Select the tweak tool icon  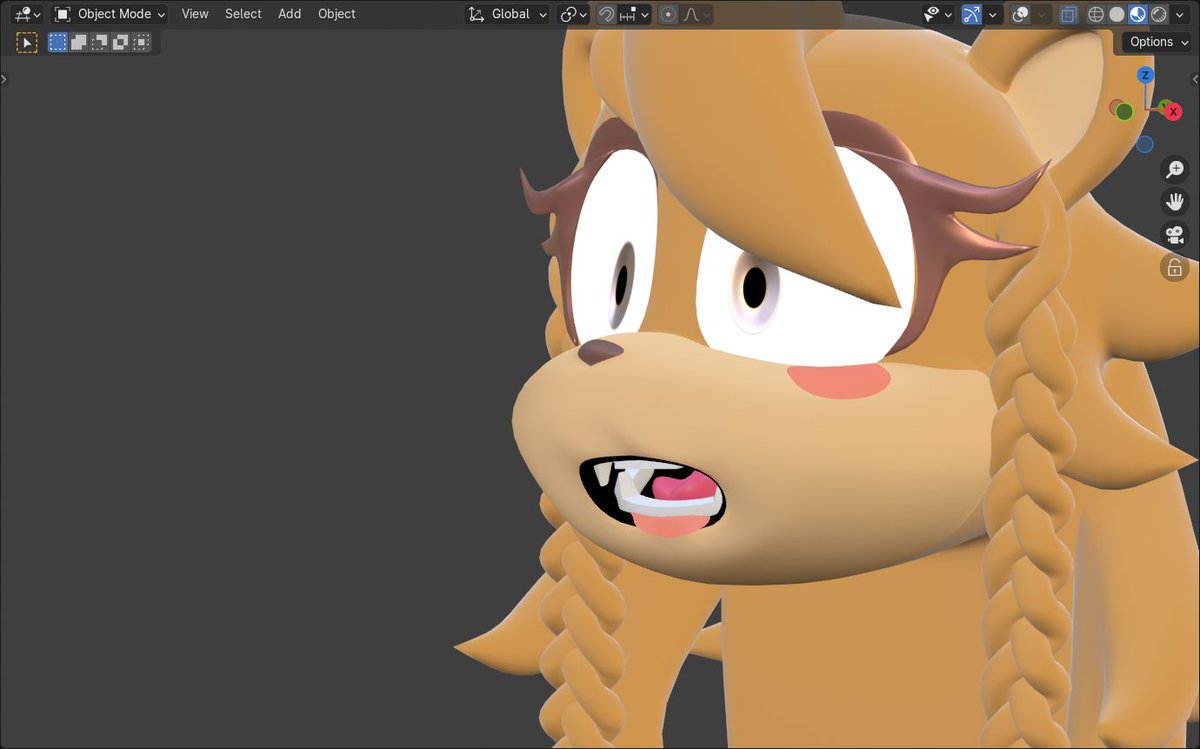tap(27, 42)
